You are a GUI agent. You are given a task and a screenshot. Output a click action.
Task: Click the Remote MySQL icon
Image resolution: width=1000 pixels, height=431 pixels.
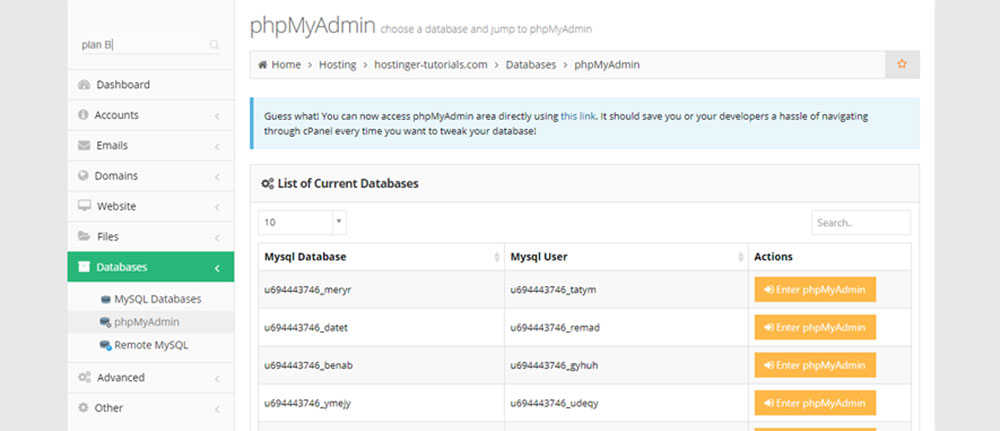105,346
